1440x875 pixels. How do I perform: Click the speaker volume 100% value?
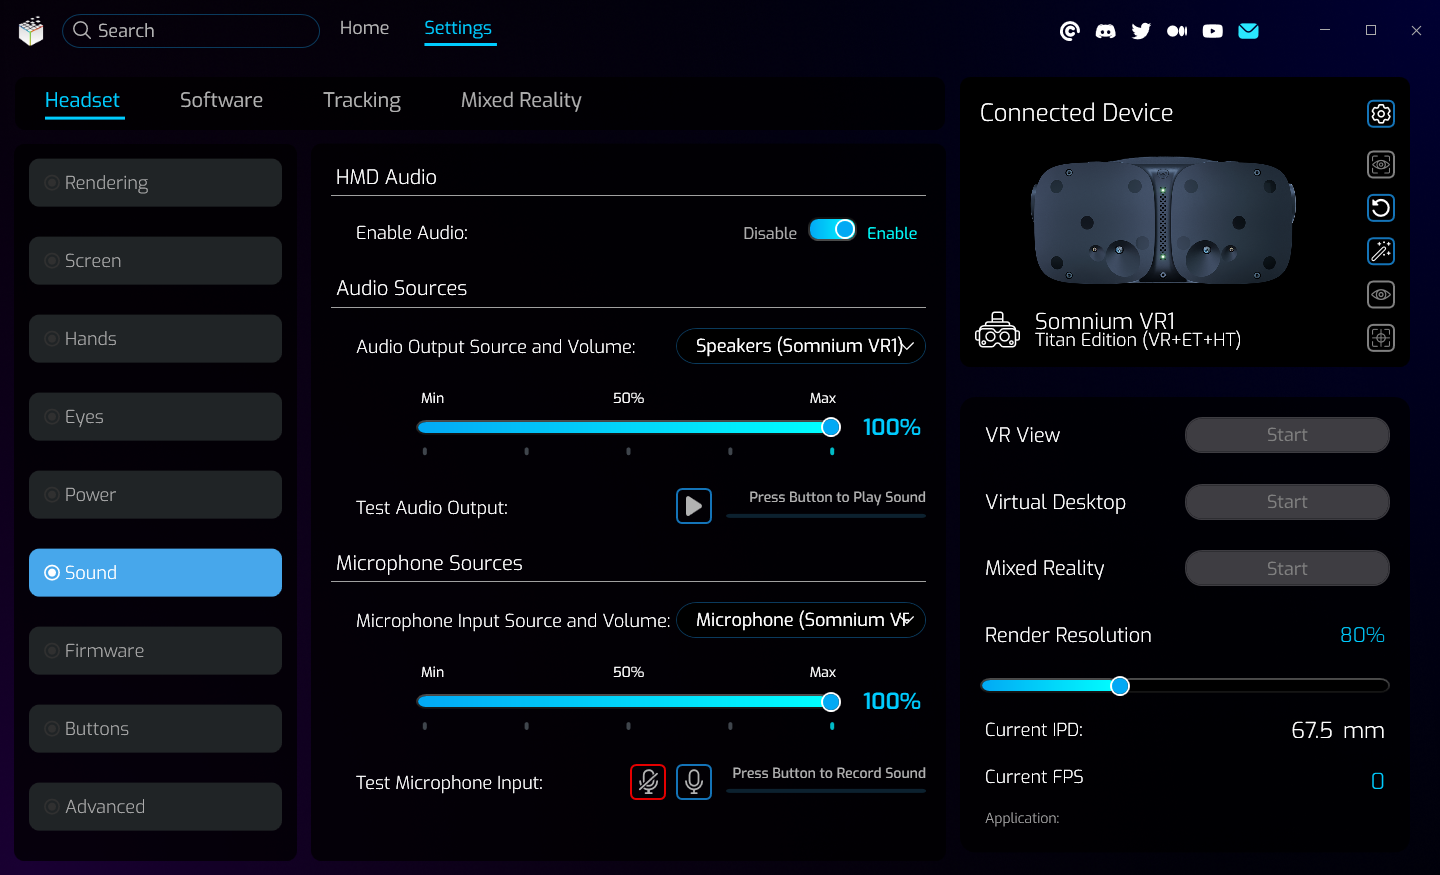point(891,427)
